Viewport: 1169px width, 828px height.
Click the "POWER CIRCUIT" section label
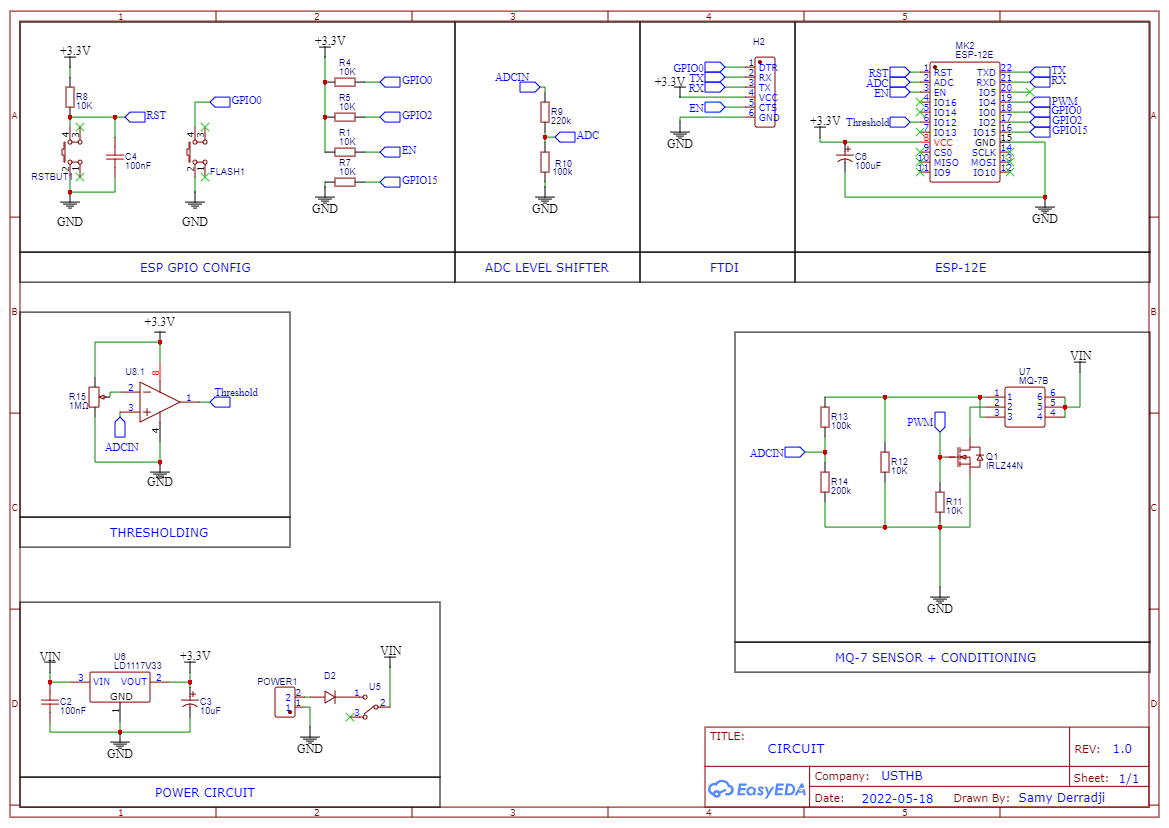click(205, 793)
